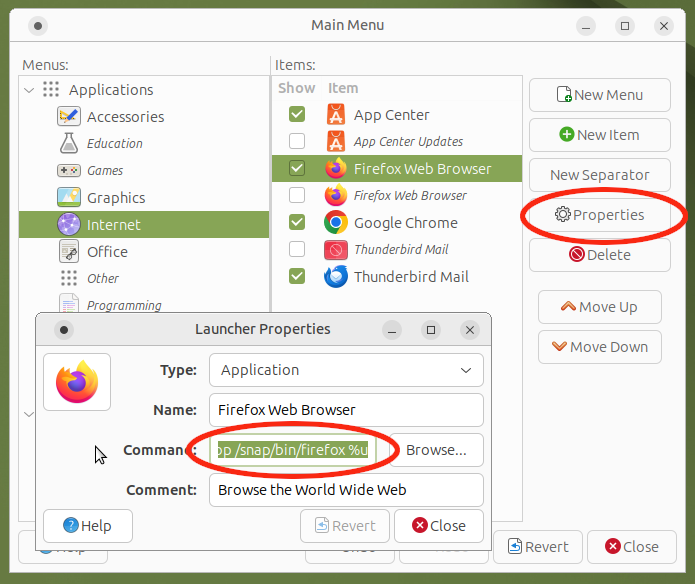The image size is (695, 584).
Task: Click the checked Thunderbird Mail icon
Action: pyautogui.click(x=336, y=277)
